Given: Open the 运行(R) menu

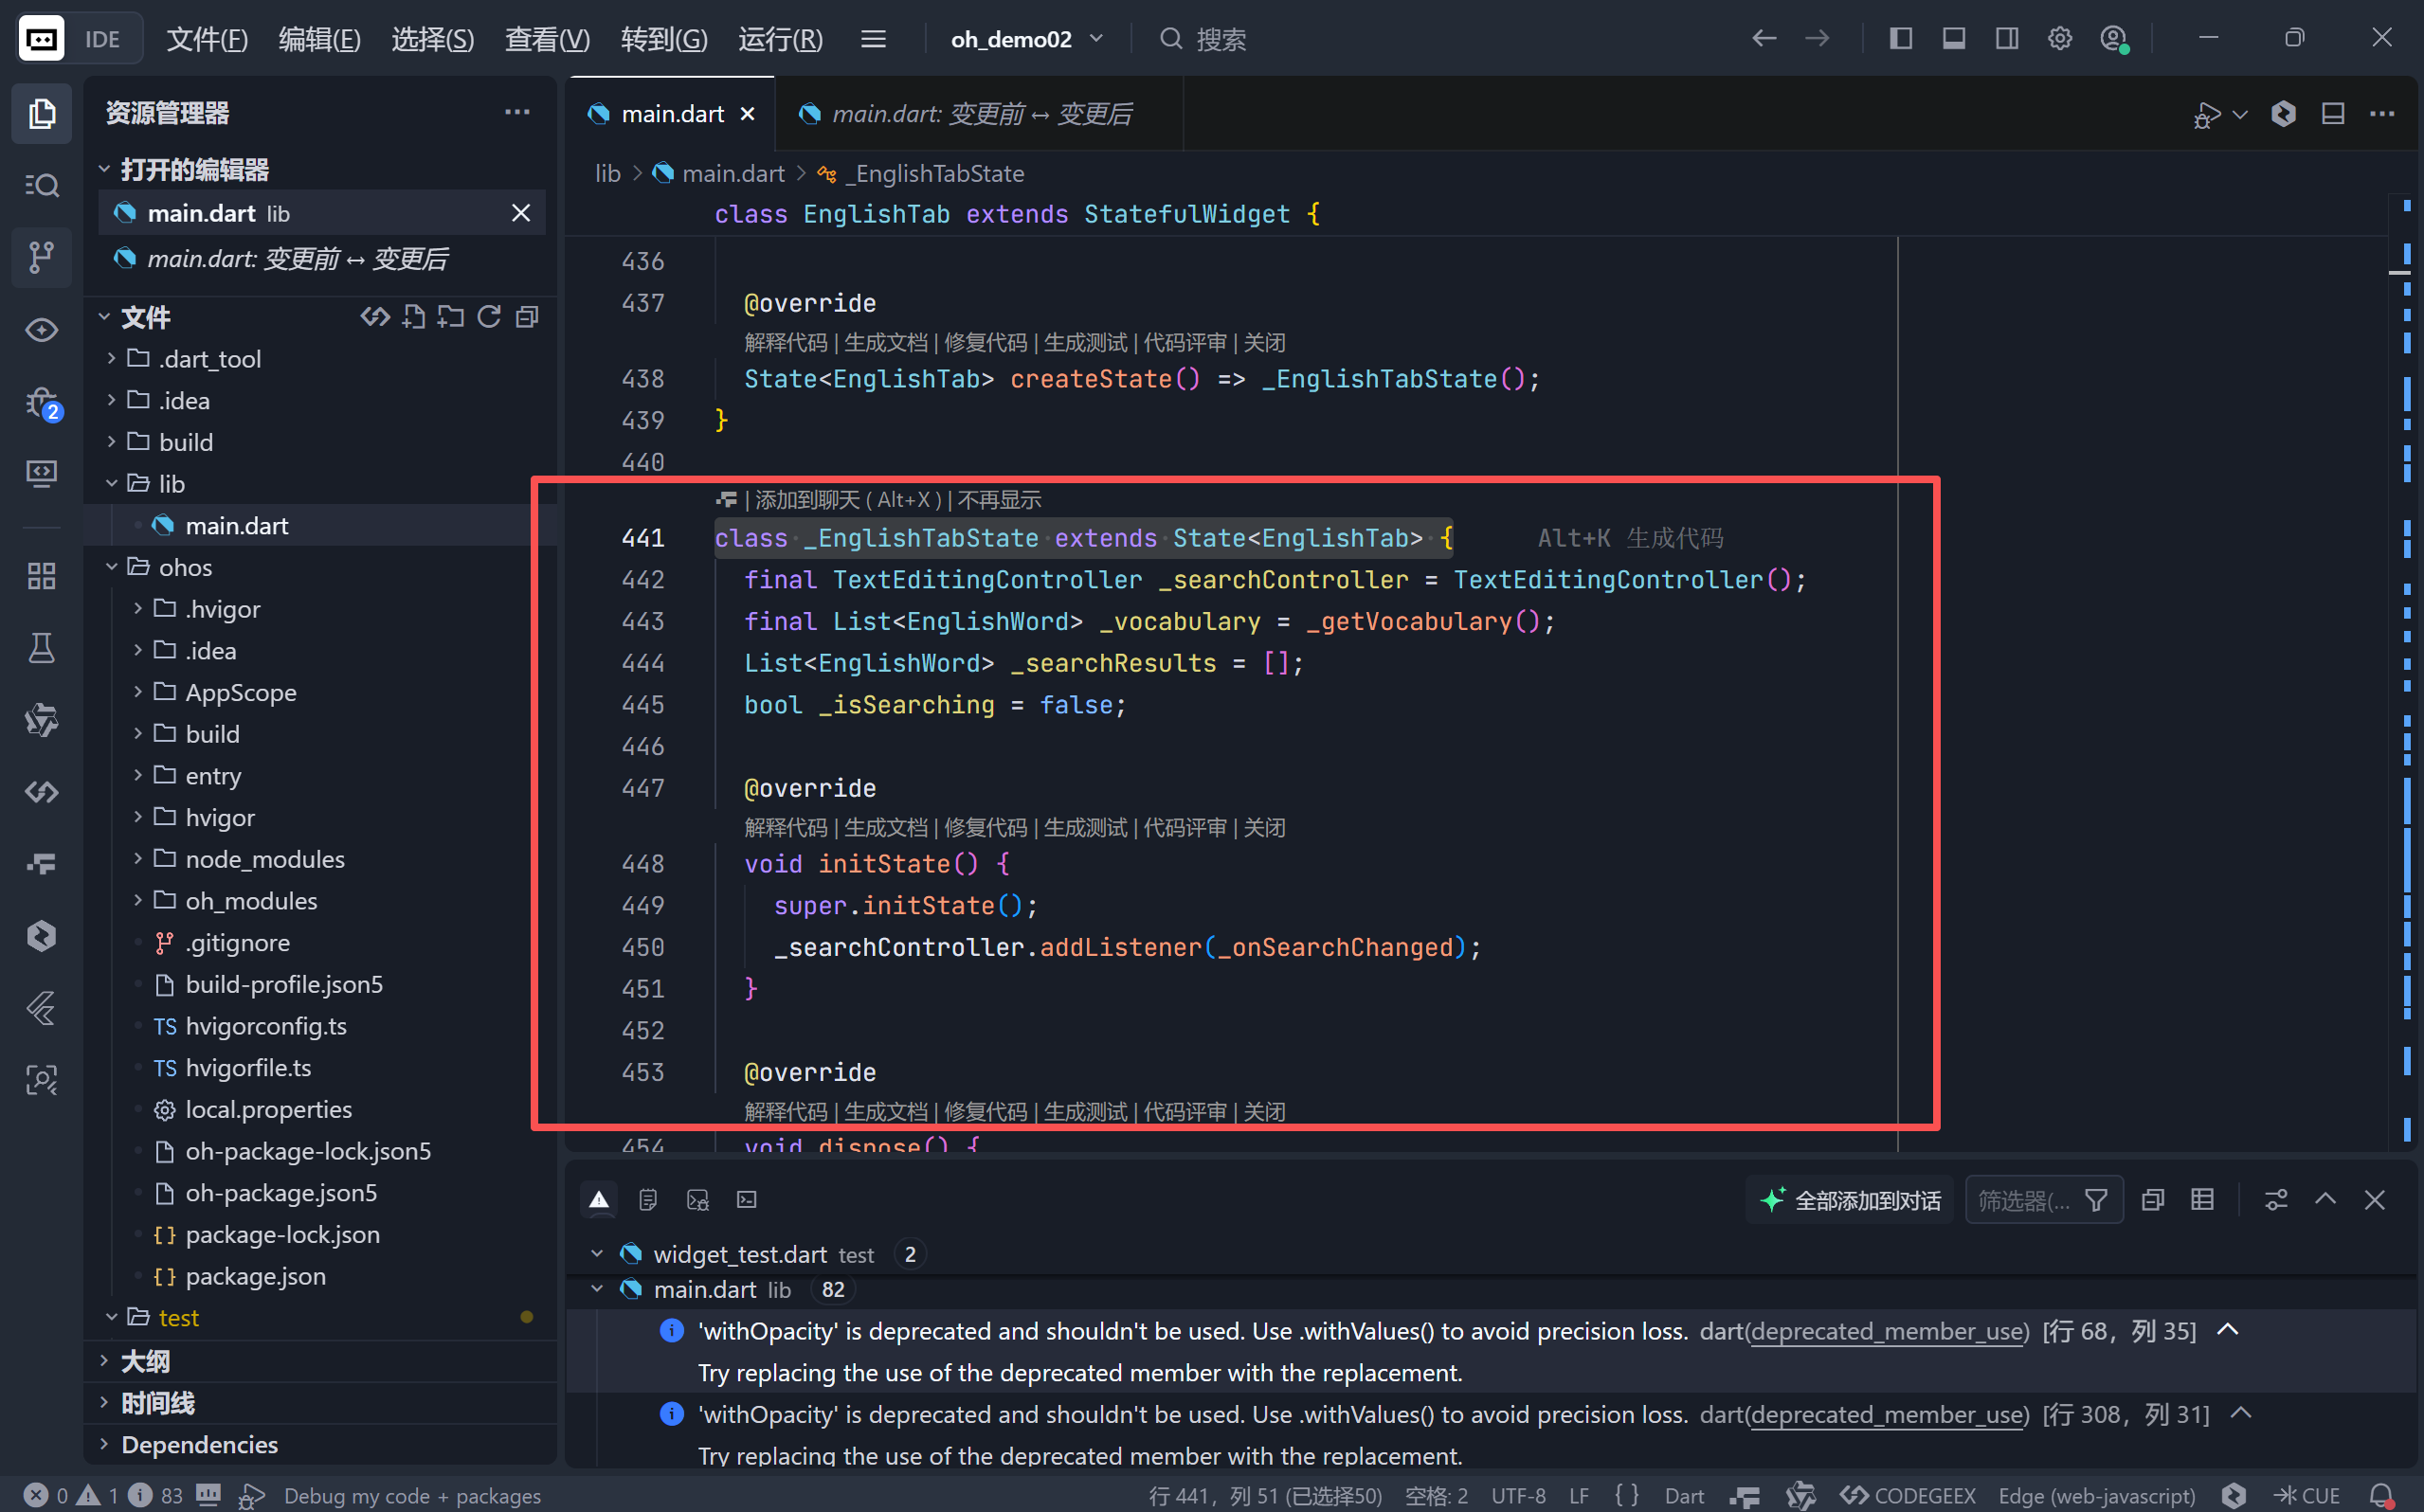Looking at the screenshot, I should click(x=780, y=39).
